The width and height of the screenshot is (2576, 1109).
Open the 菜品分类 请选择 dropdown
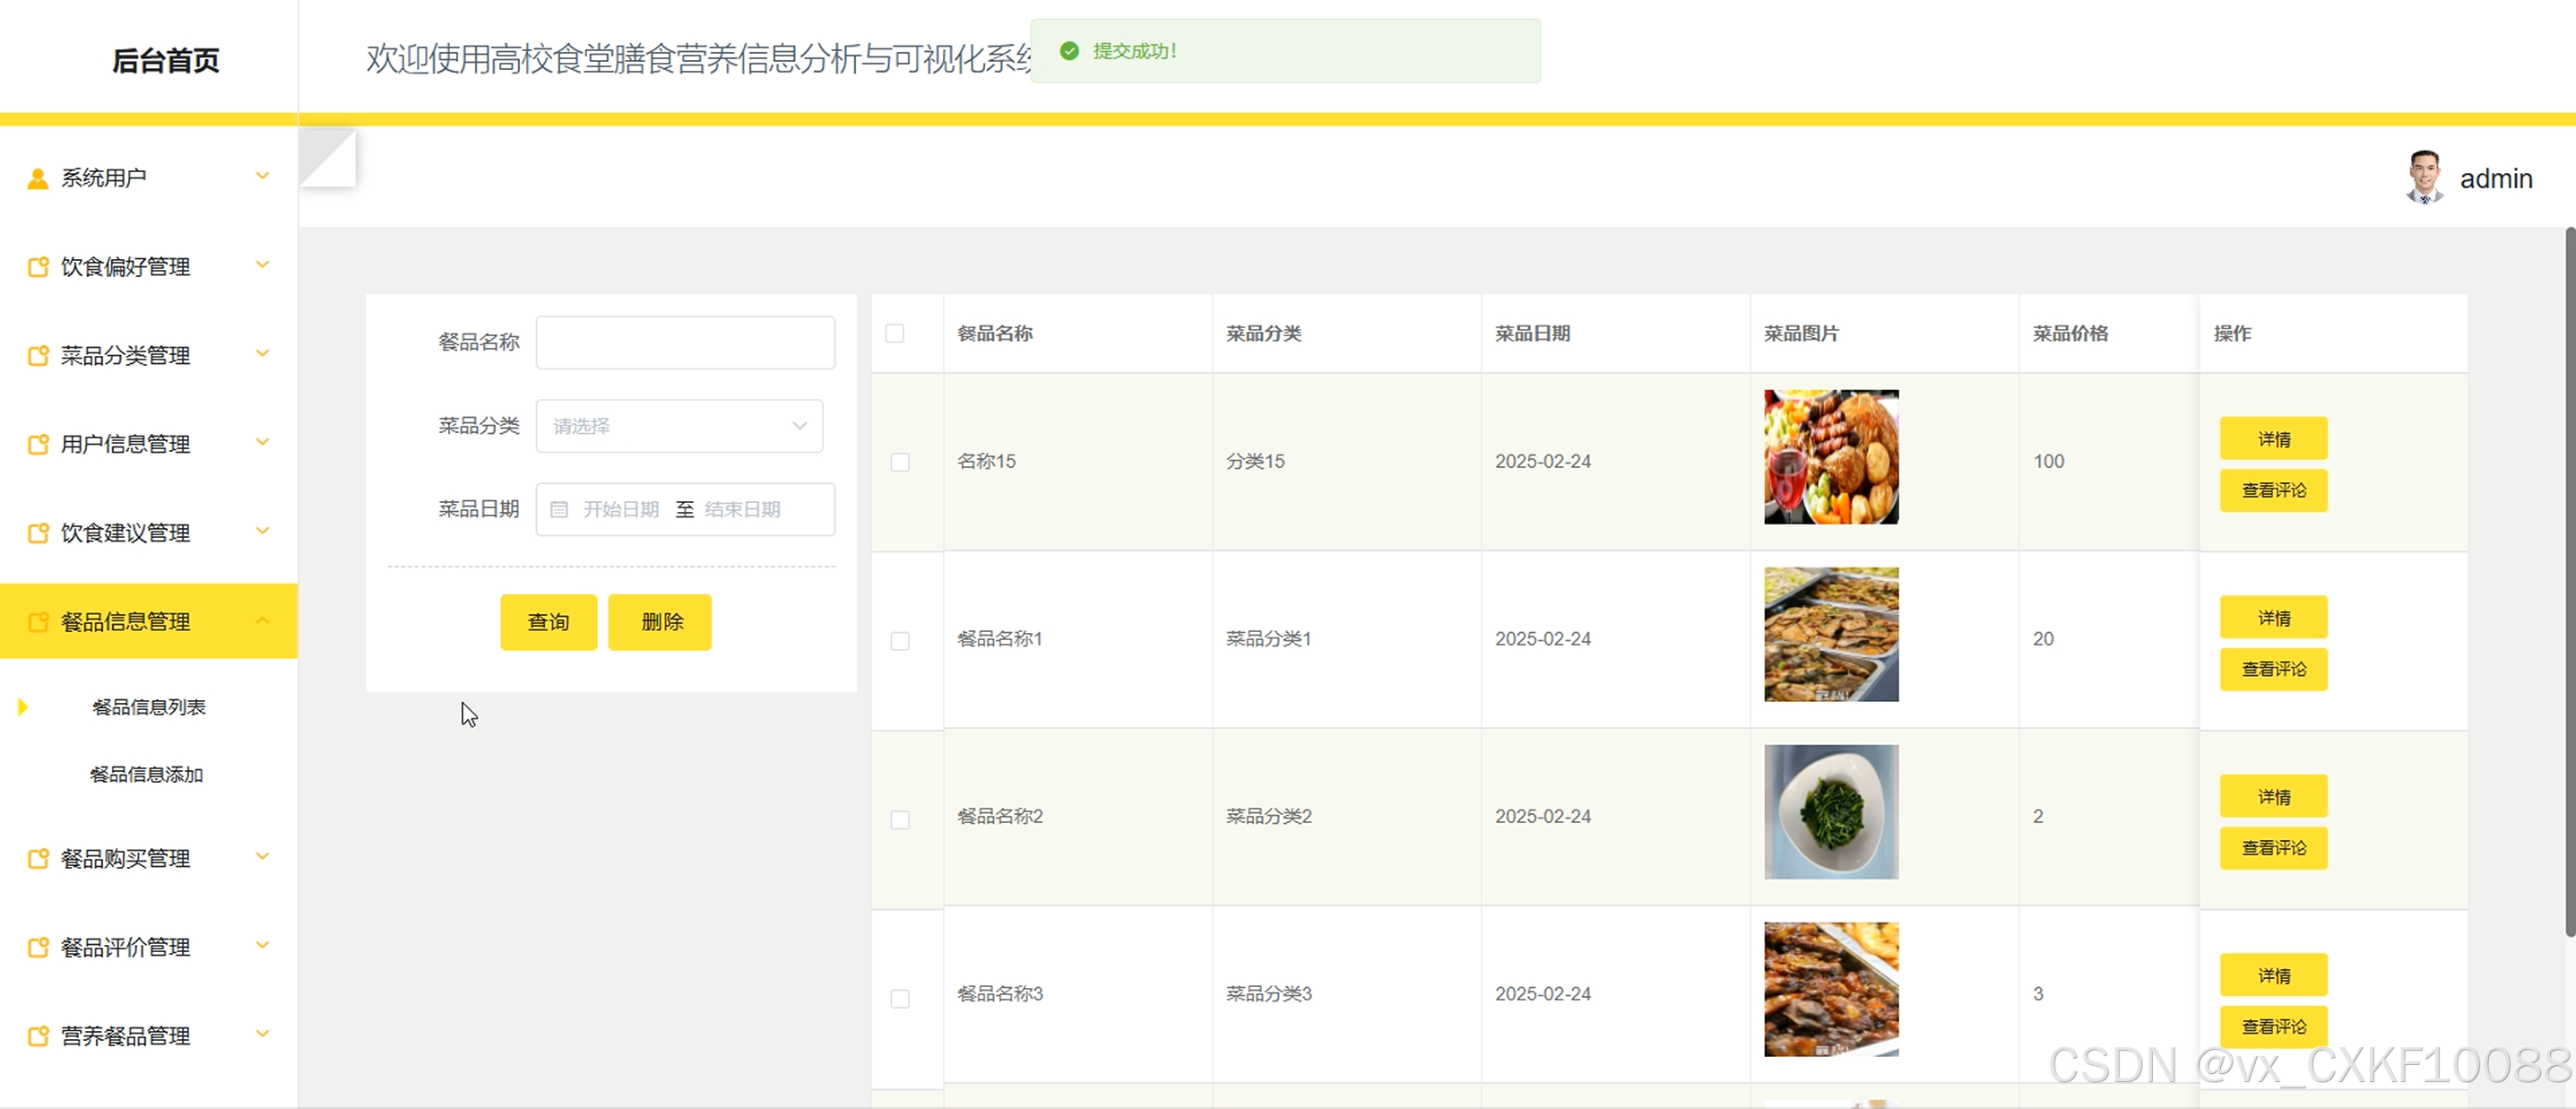[x=679, y=426]
